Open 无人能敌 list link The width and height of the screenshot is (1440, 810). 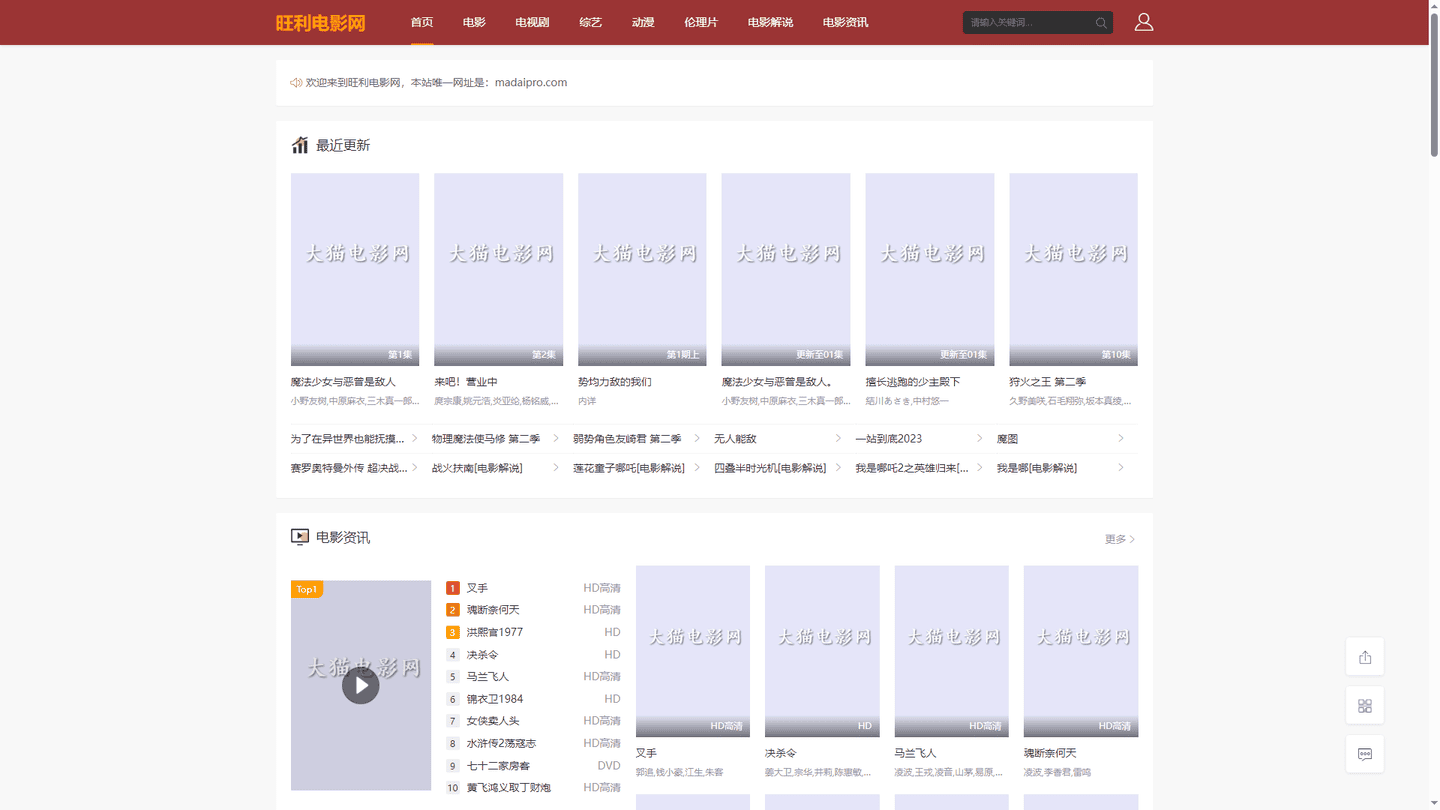[x=735, y=439]
